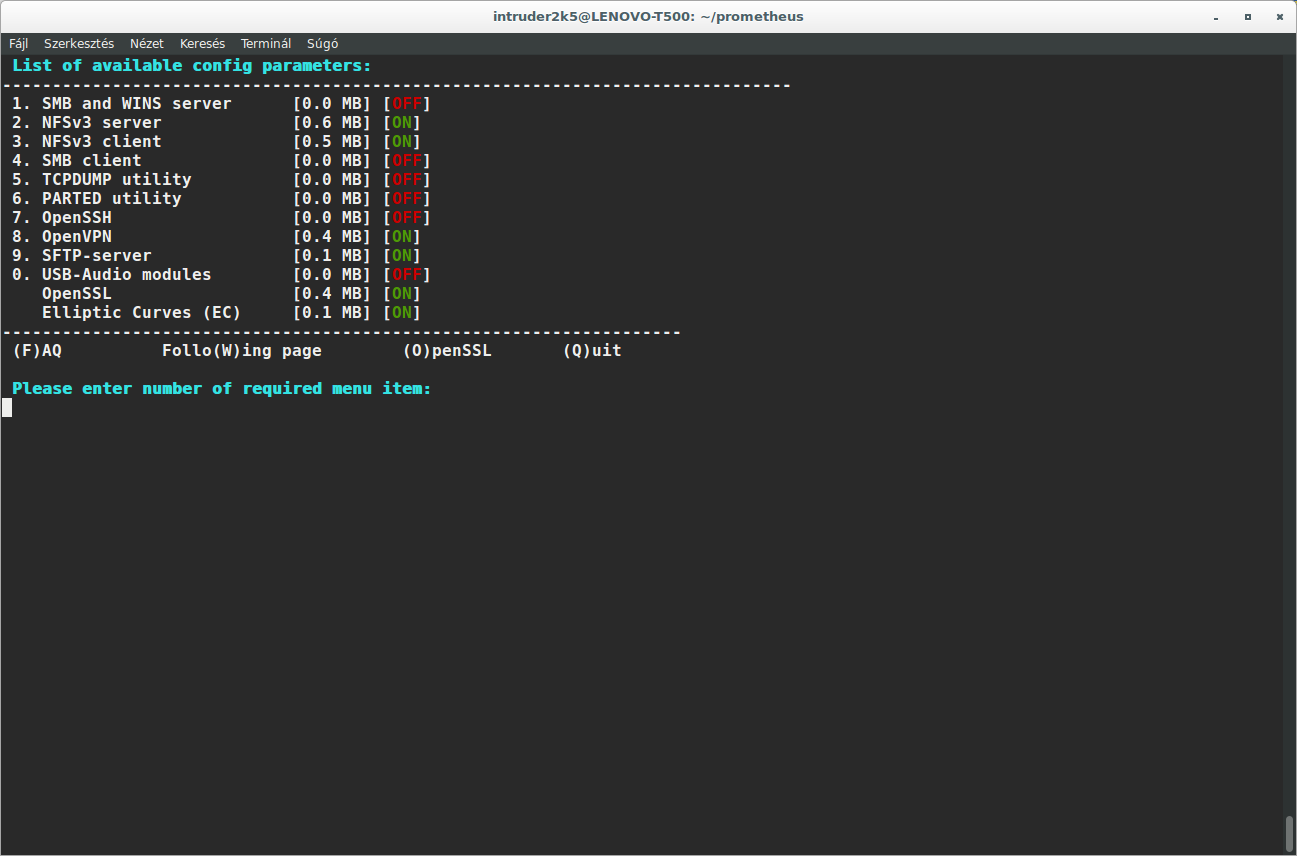
Task: Click the vertical scrollbar handle
Action: tap(1289, 833)
